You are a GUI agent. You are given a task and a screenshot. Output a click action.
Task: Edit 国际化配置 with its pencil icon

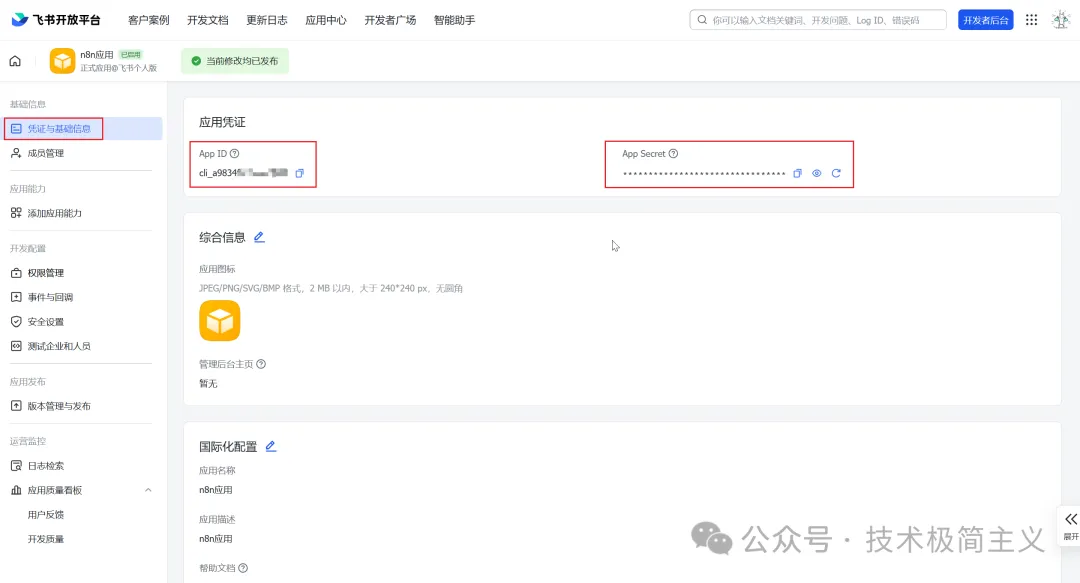270,446
